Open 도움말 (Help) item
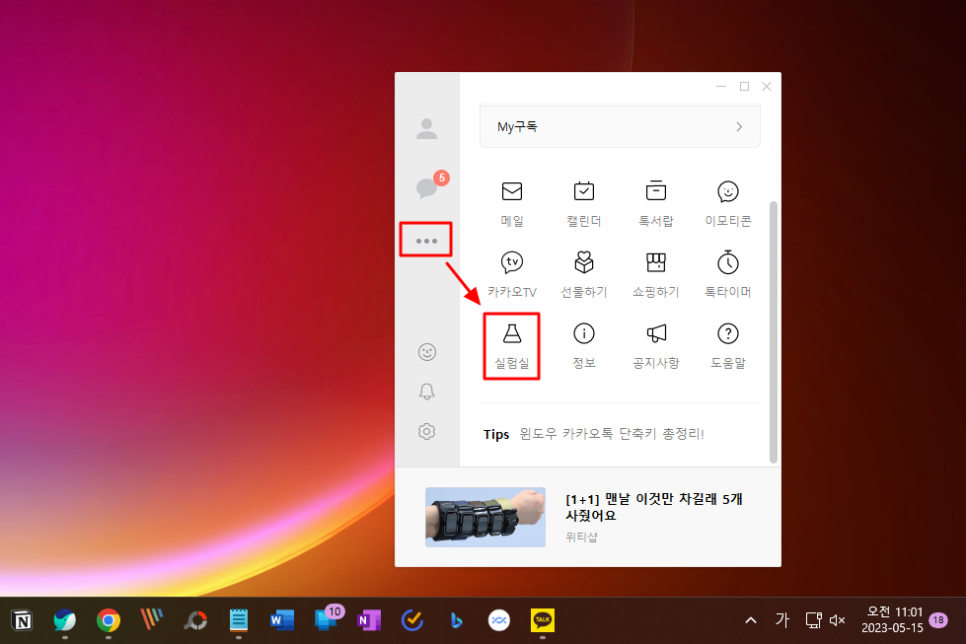The width and height of the screenshot is (966, 644). 728,346
